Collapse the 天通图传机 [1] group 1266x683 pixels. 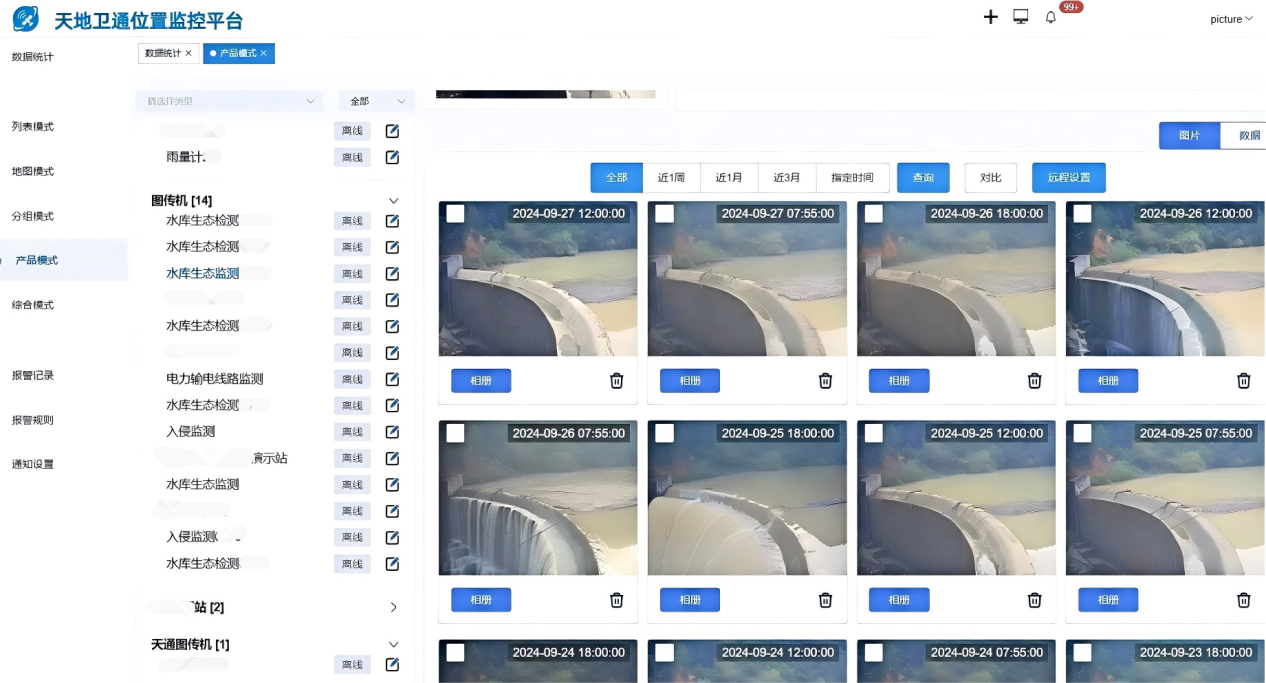pos(393,645)
